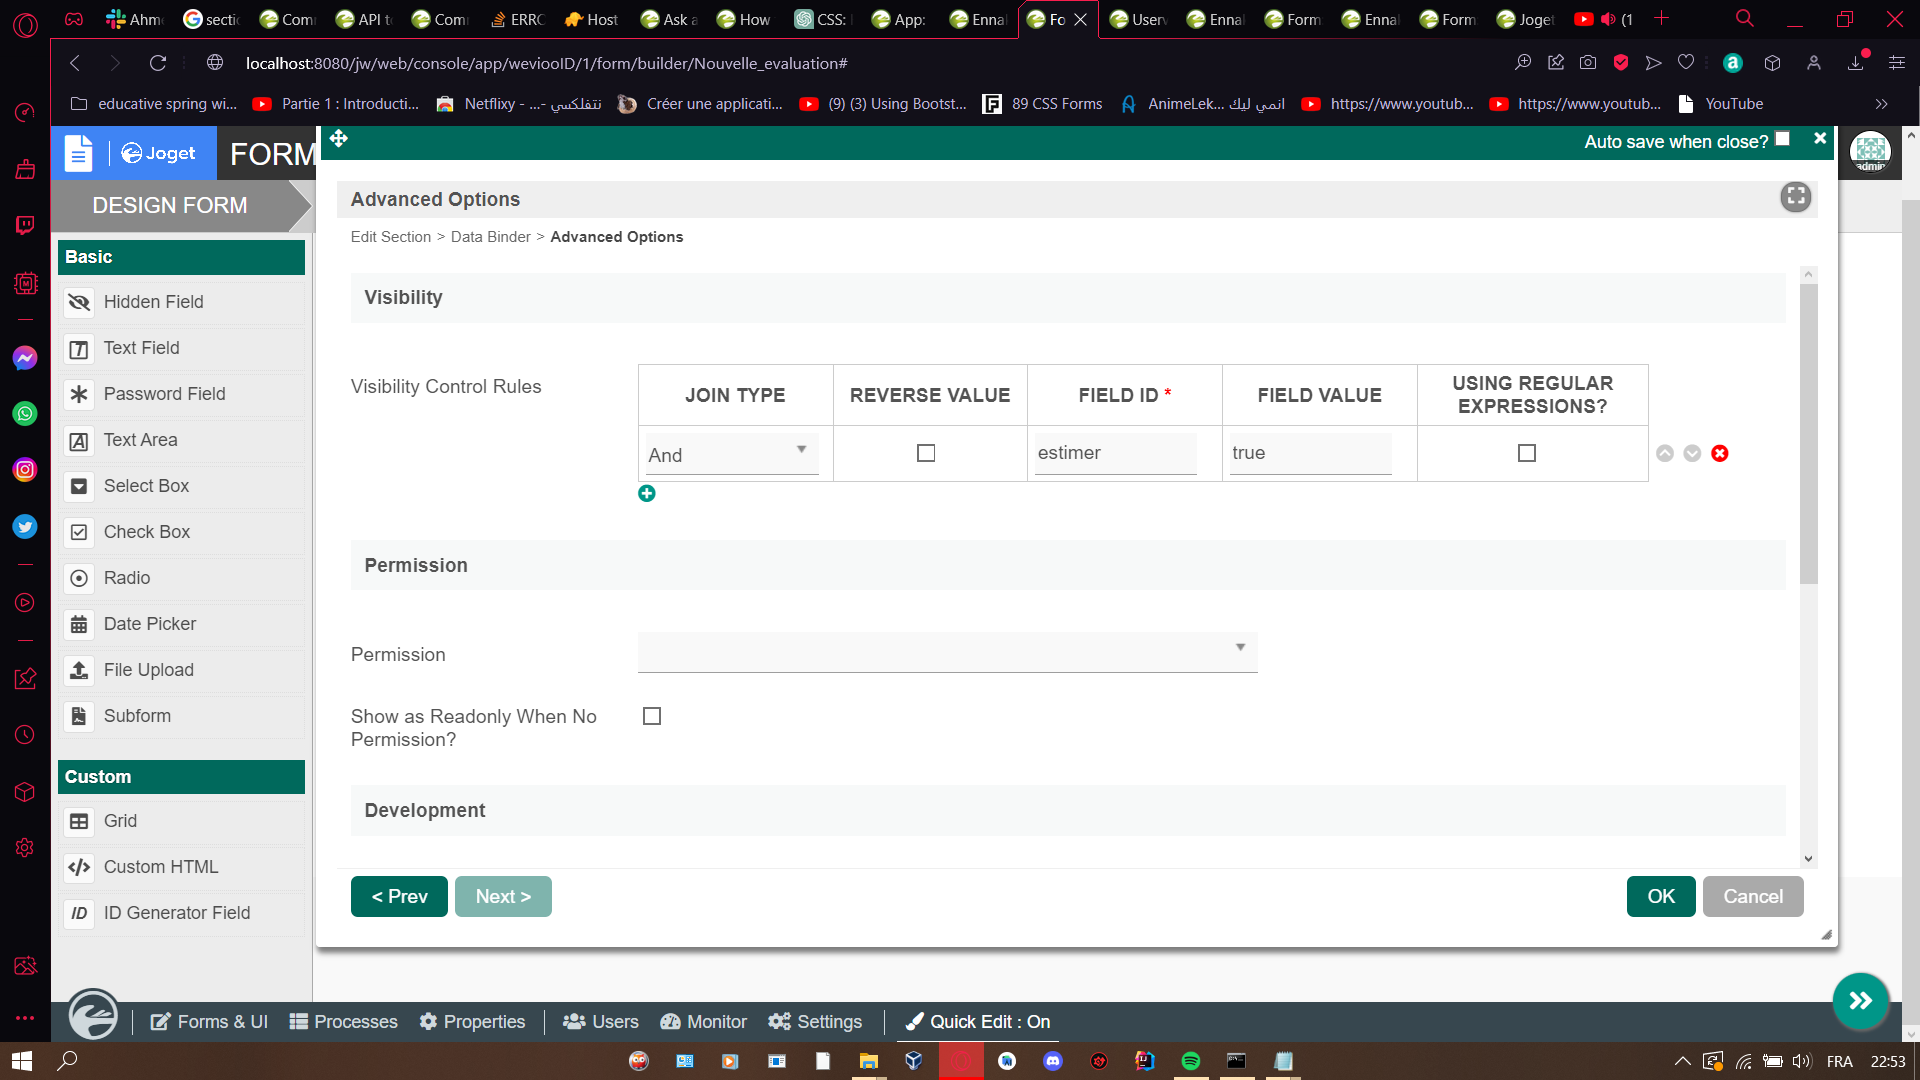The image size is (1920, 1080).
Task: Expand the Permission dropdown
Action: 947,650
